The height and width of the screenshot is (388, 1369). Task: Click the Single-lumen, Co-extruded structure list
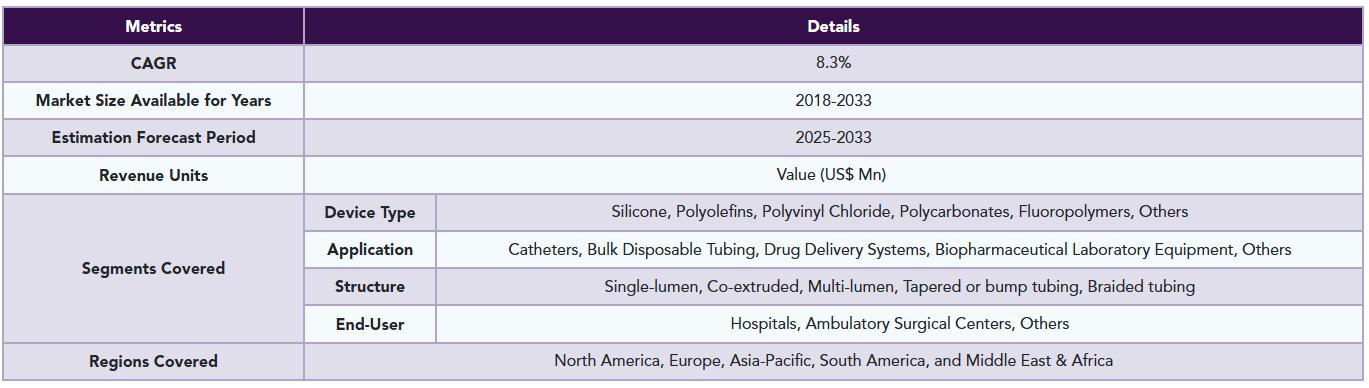(899, 286)
